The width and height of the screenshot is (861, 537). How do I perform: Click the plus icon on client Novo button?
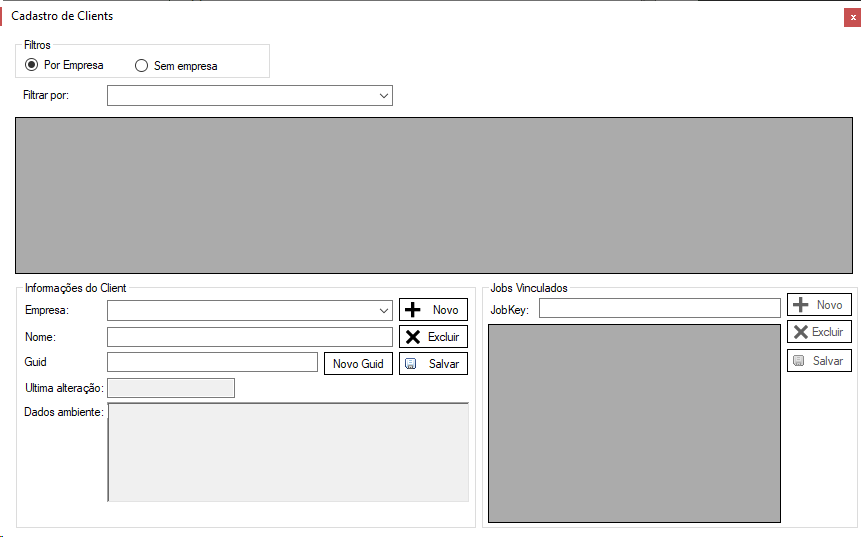coord(412,310)
